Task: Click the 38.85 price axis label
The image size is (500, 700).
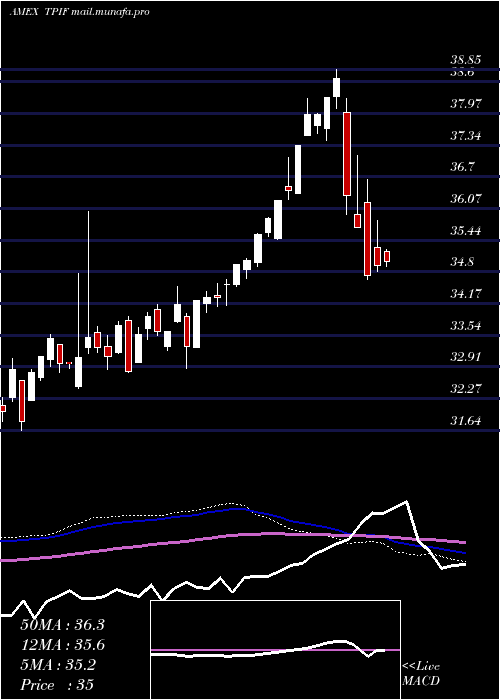Action: click(467, 59)
